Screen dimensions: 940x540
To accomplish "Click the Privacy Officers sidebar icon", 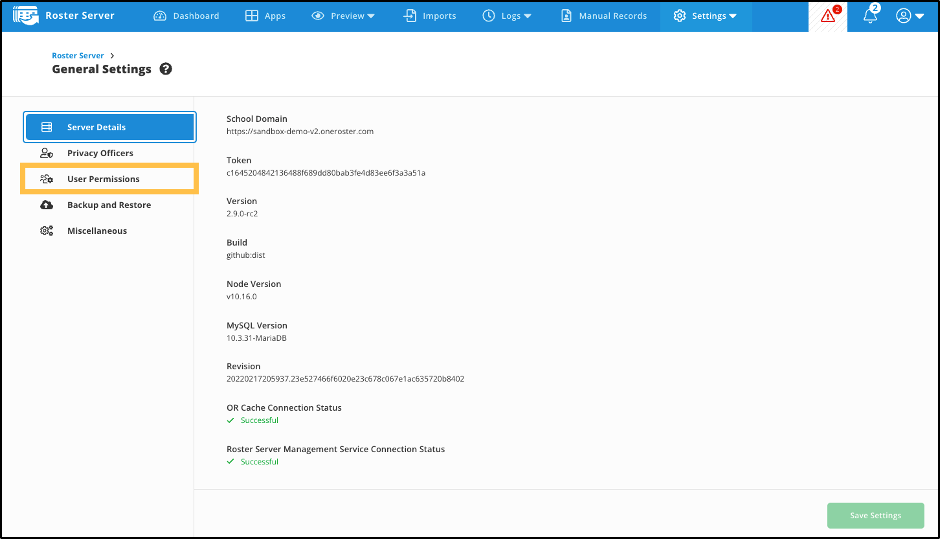I will (46, 153).
